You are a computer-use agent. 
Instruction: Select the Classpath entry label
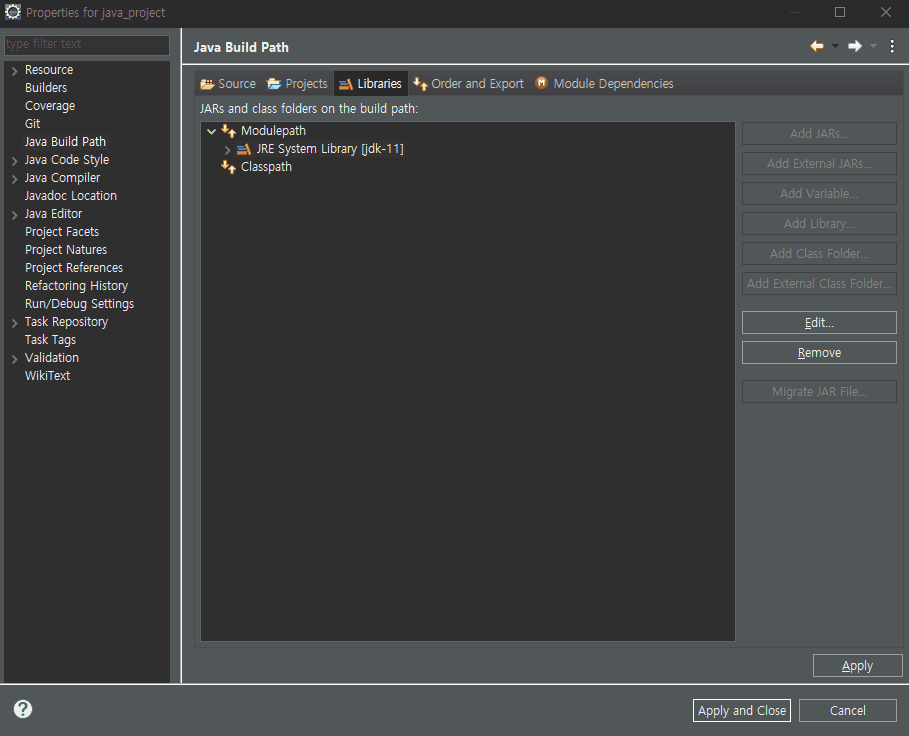(266, 167)
